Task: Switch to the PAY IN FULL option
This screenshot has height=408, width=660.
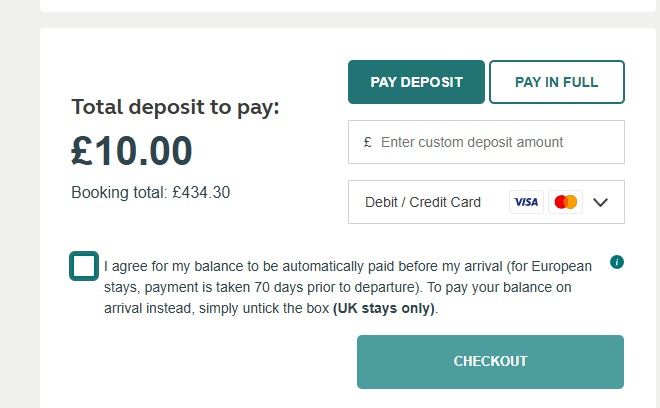Action: coord(556,82)
